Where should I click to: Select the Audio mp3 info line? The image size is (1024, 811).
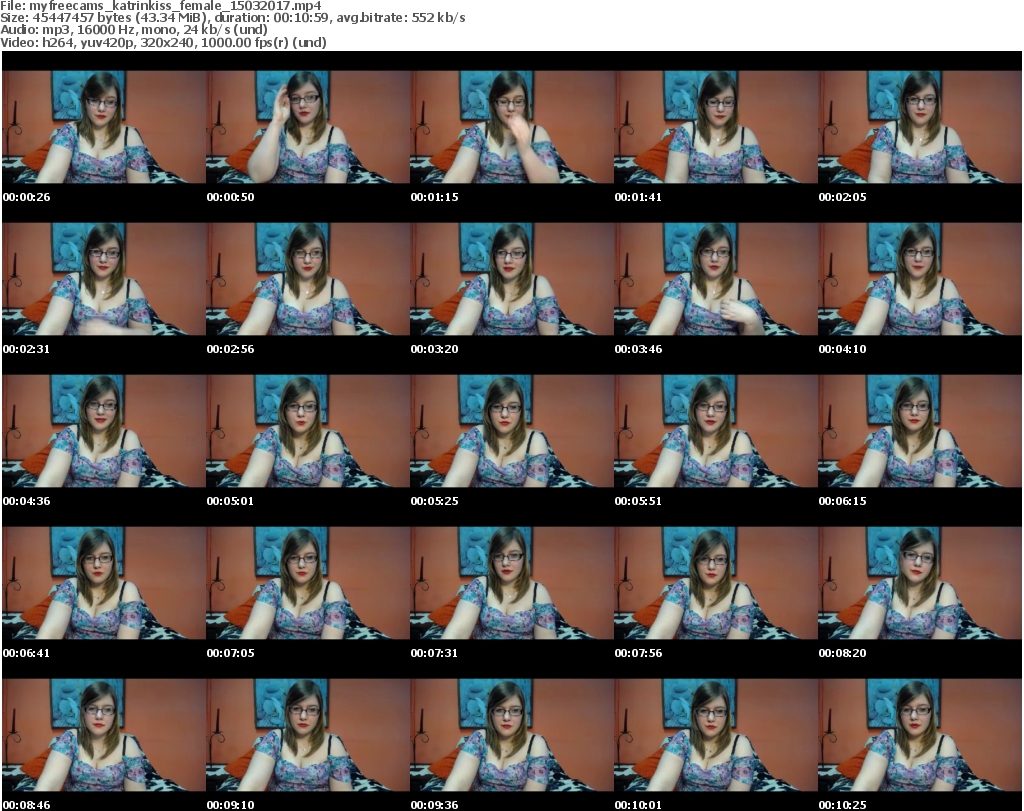(134, 30)
